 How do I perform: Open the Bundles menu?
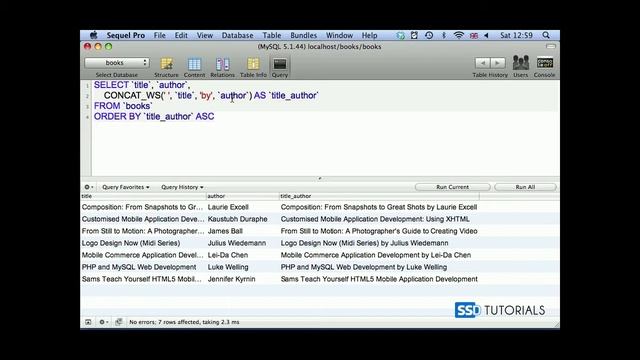pyautogui.click(x=303, y=35)
